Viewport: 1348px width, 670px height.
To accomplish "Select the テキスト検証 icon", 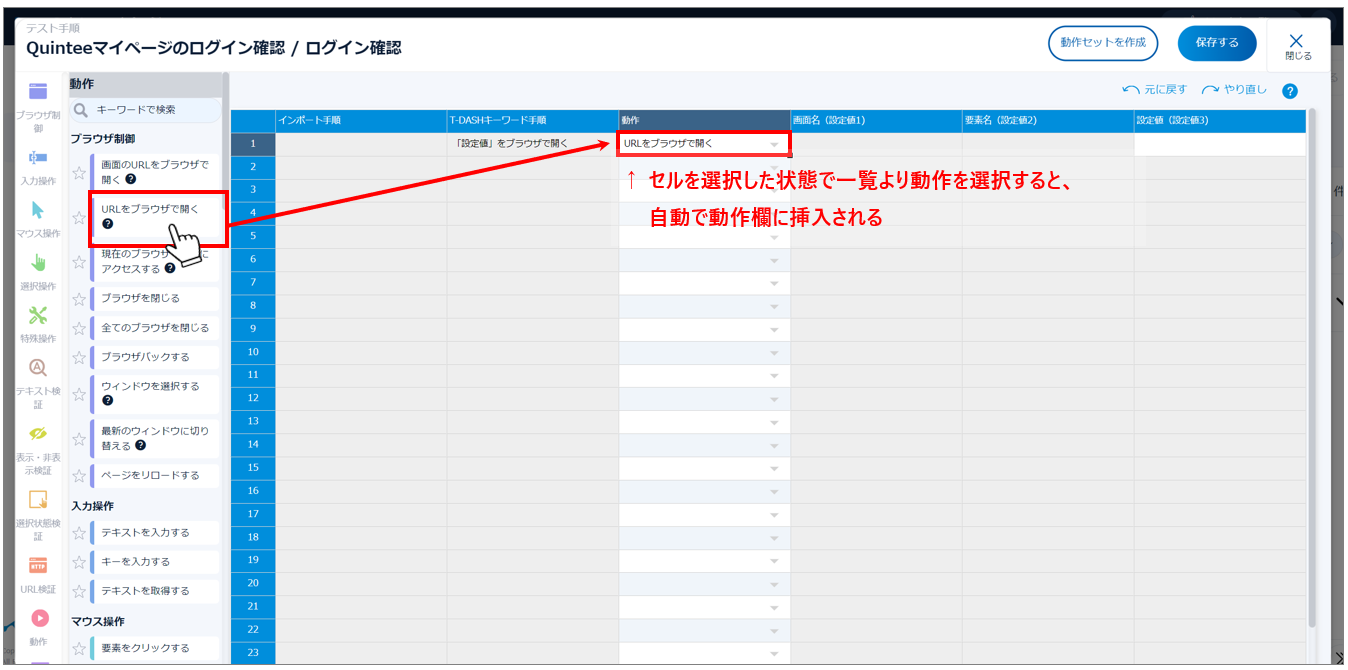I will pos(38,368).
